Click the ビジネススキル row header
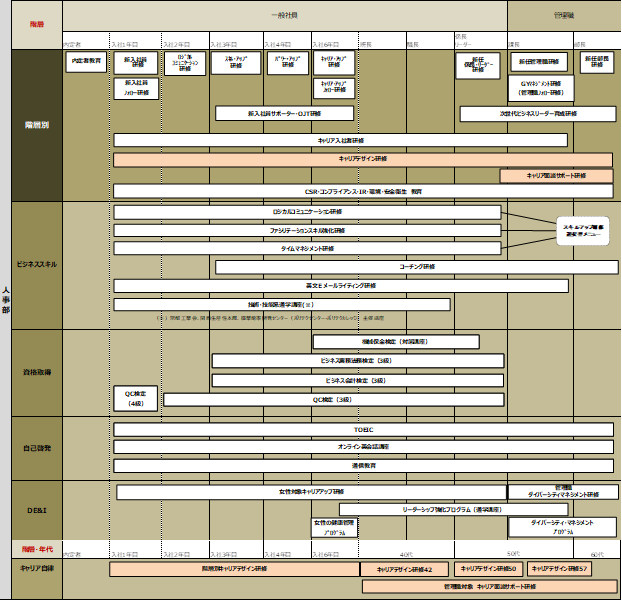 tap(37, 265)
